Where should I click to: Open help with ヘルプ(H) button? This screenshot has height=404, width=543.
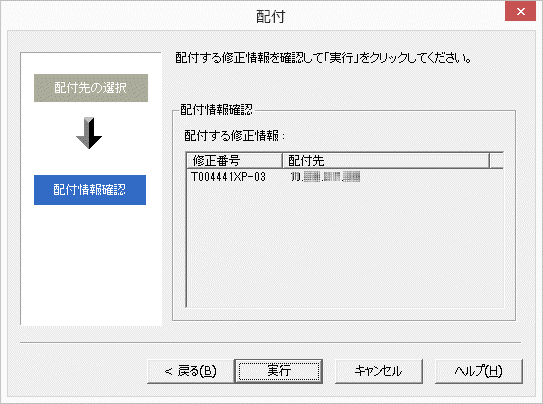click(478, 371)
